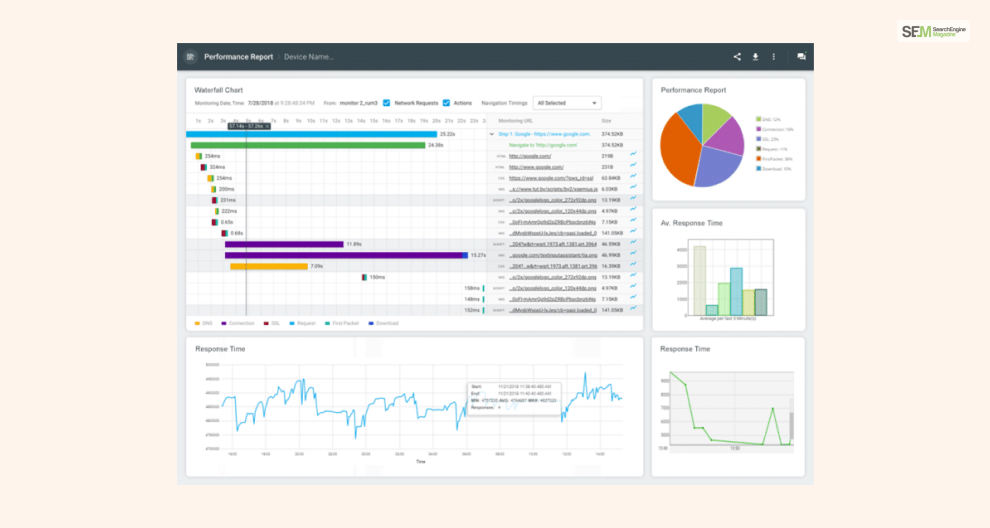Select the yellow 7.09s DNS bar
The height and width of the screenshot is (528, 990).
[x=269, y=267]
